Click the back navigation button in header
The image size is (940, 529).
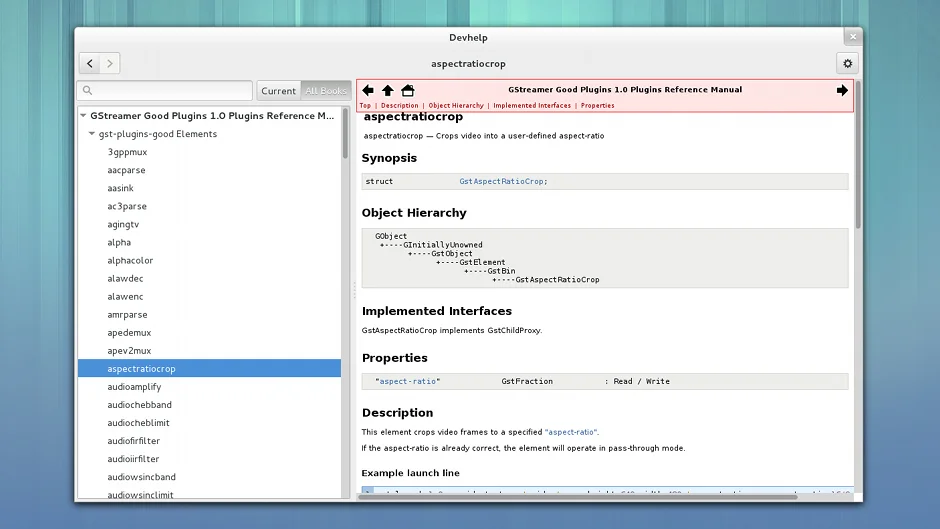[x=90, y=63]
